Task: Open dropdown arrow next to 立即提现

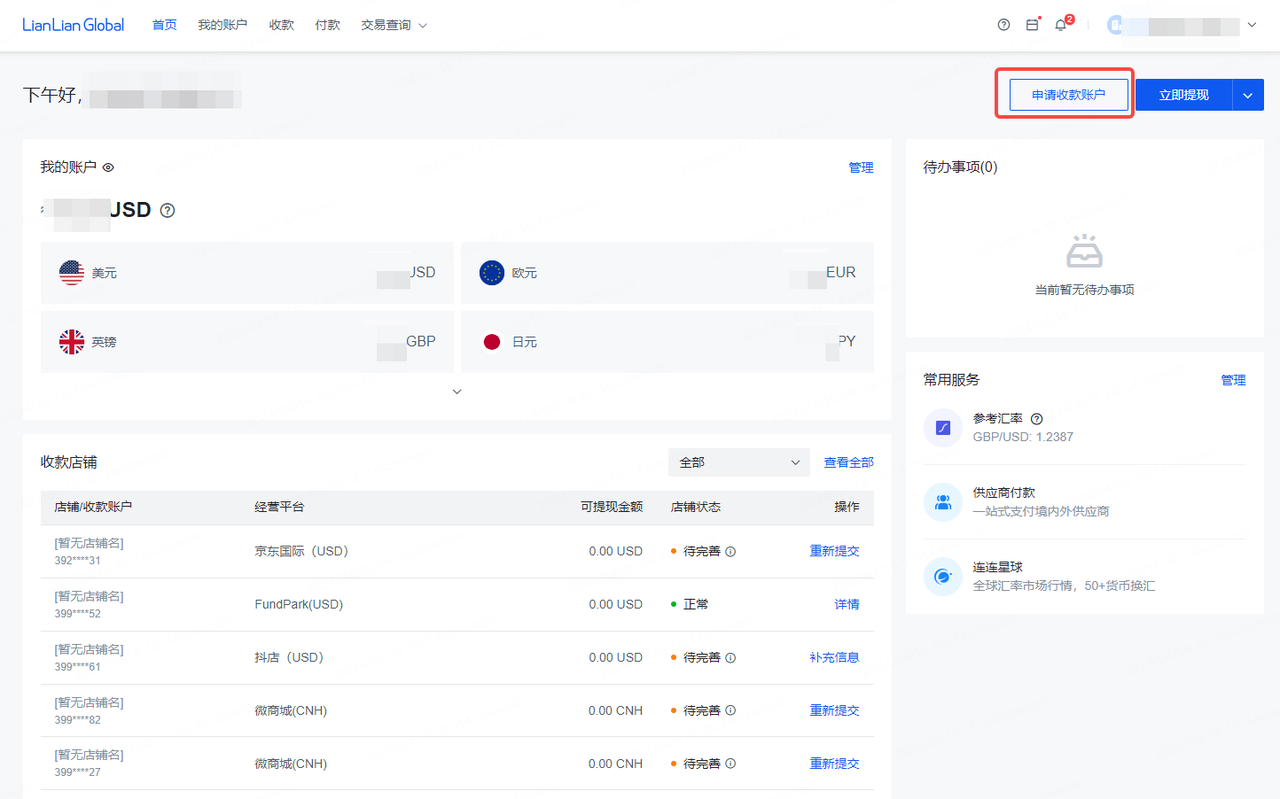Action: 1248,95
